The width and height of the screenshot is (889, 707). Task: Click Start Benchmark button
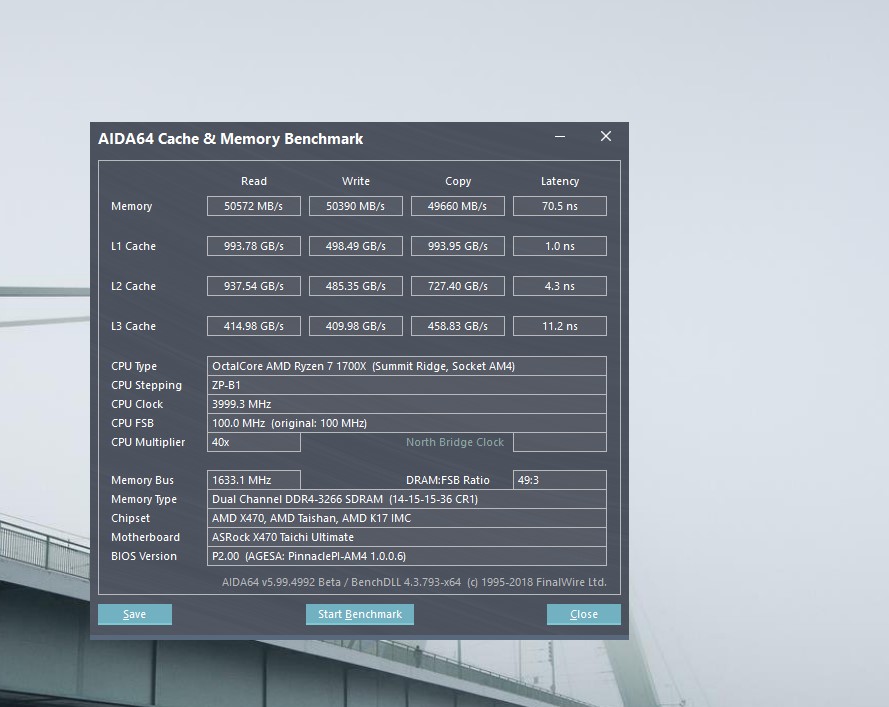click(x=359, y=614)
